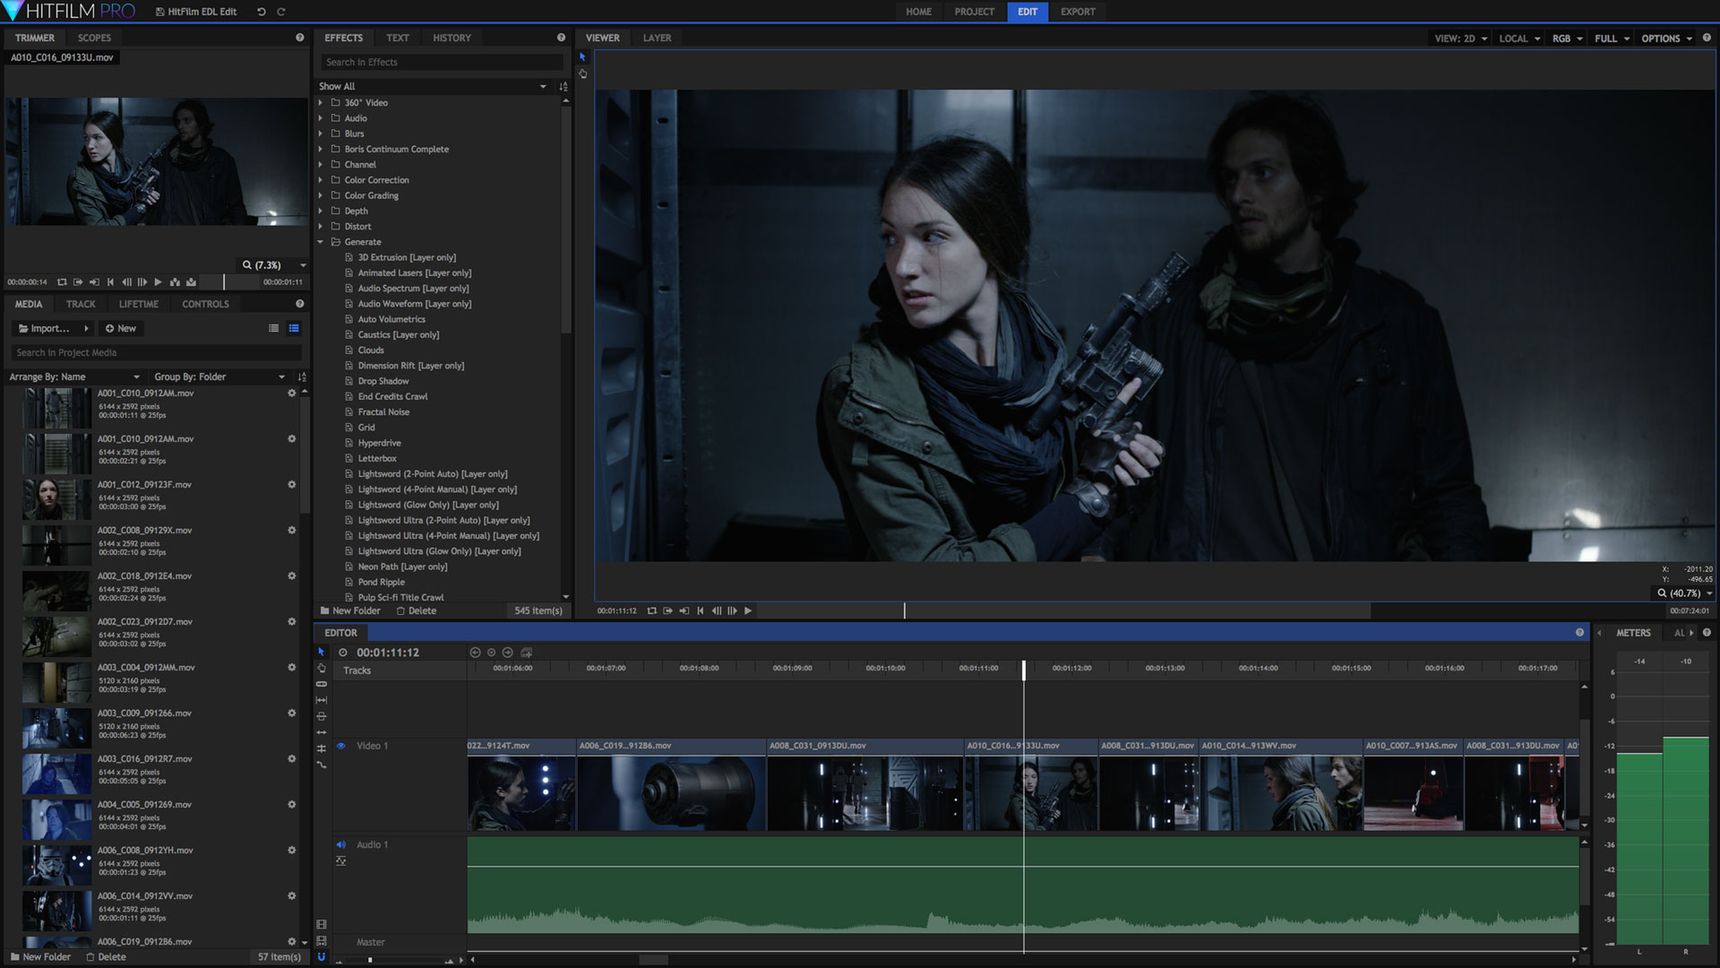This screenshot has width=1720, height=968.
Task: Click the sort order icon in Effects panel
Action: [563, 86]
